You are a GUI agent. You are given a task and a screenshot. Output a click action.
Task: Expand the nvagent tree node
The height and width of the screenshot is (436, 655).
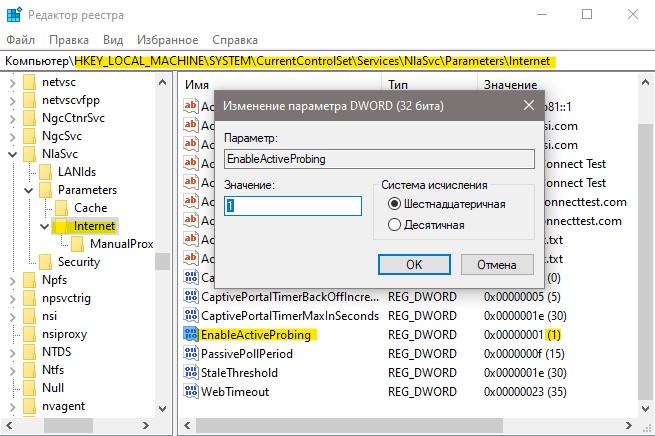[13, 406]
